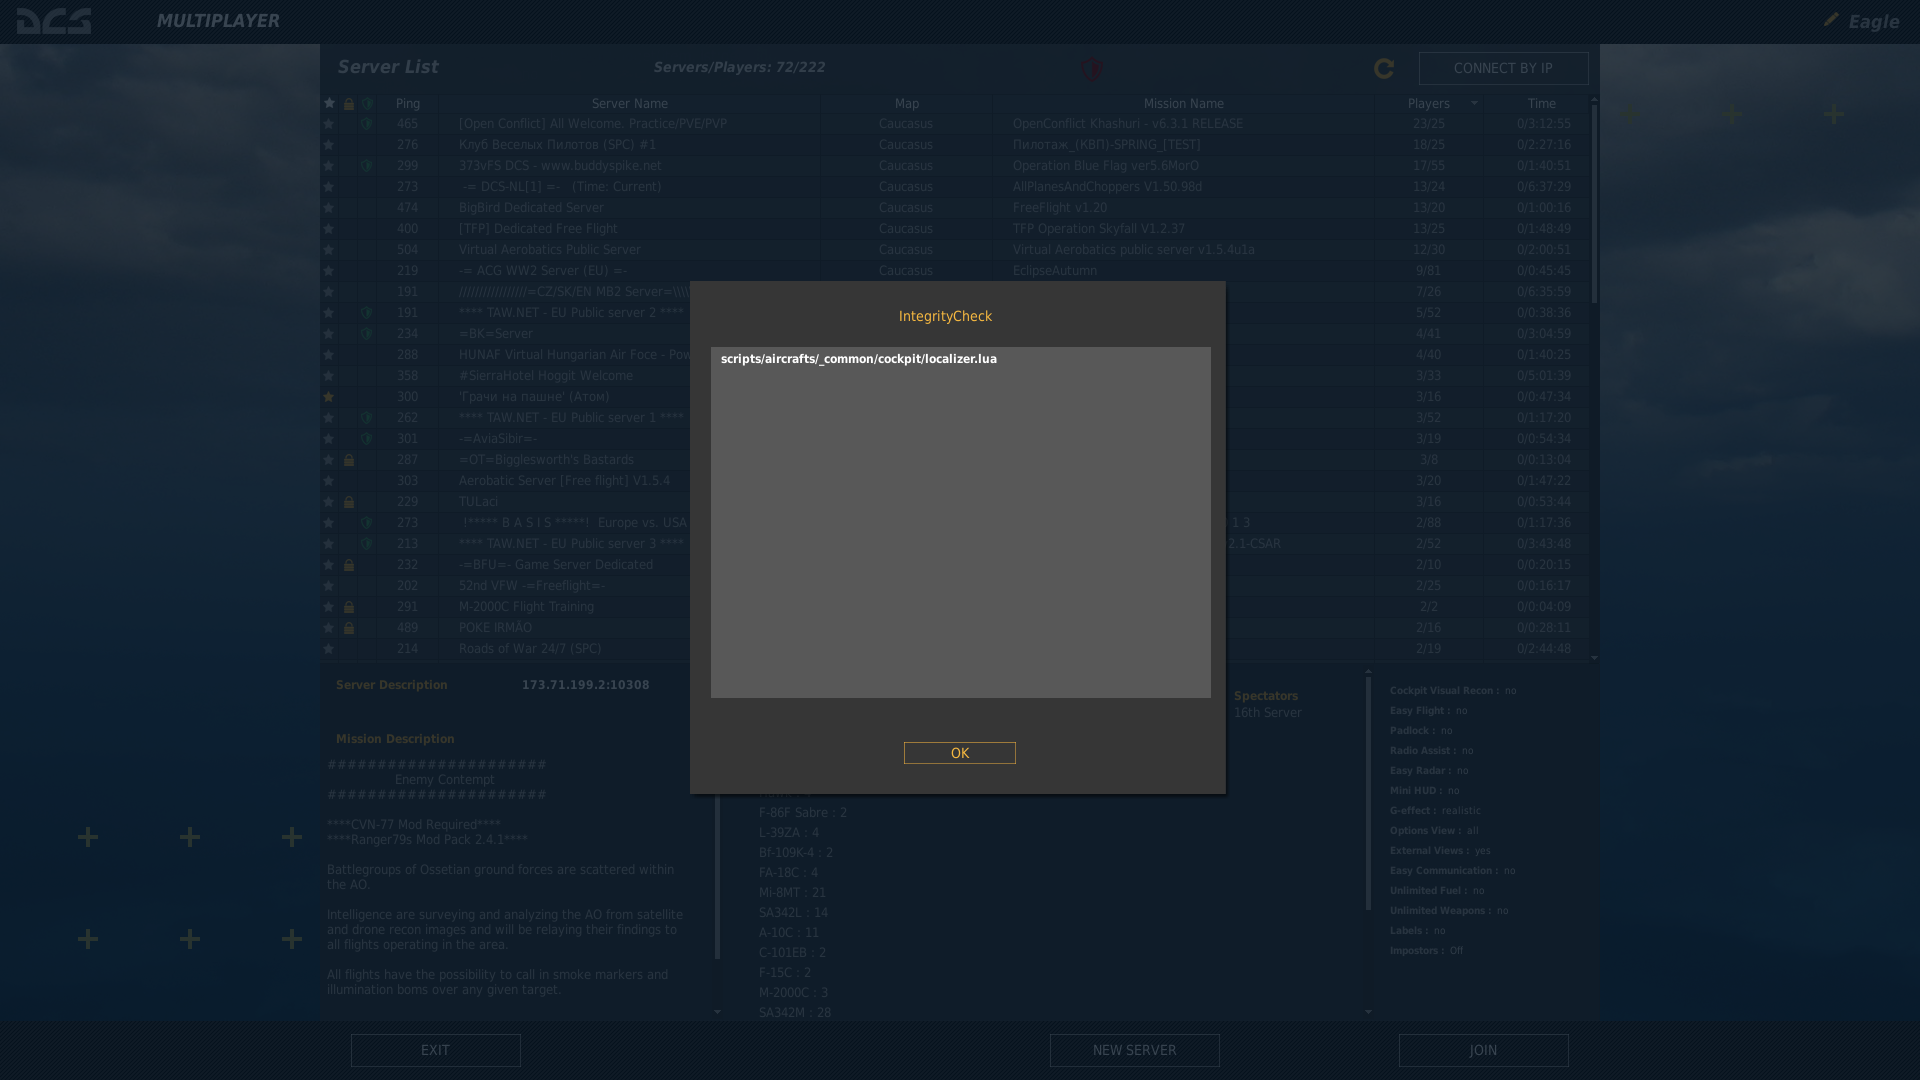Sort by integrity shield column header
This screenshot has width=1920, height=1080.
tap(367, 103)
